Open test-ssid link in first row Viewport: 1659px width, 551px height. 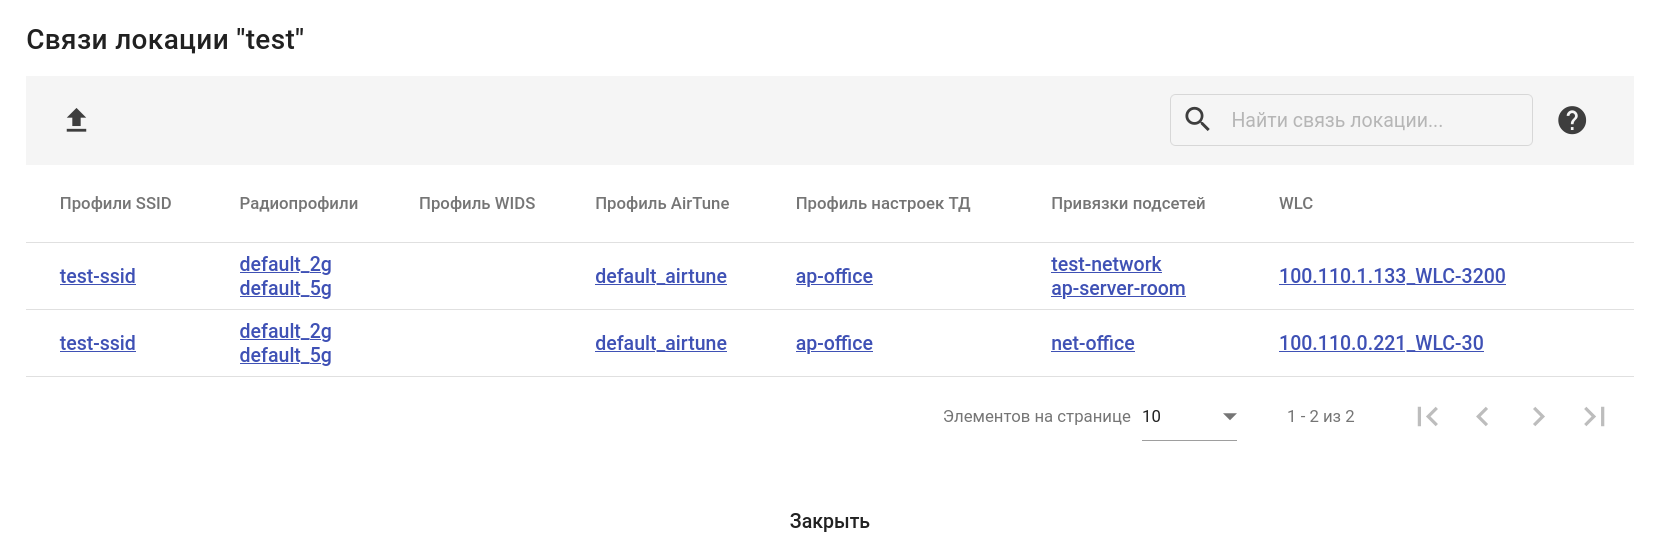[x=97, y=276]
